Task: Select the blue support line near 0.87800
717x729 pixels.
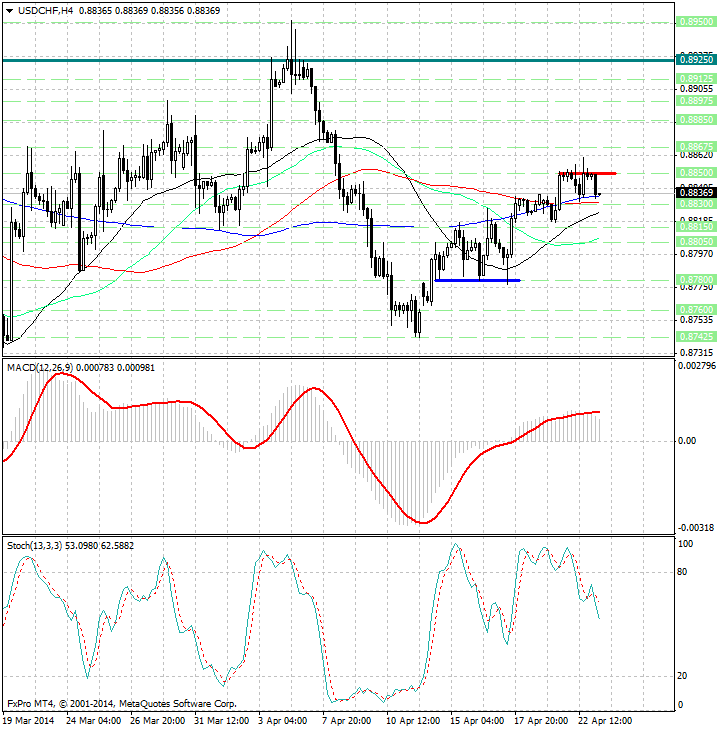Action: 477,280
